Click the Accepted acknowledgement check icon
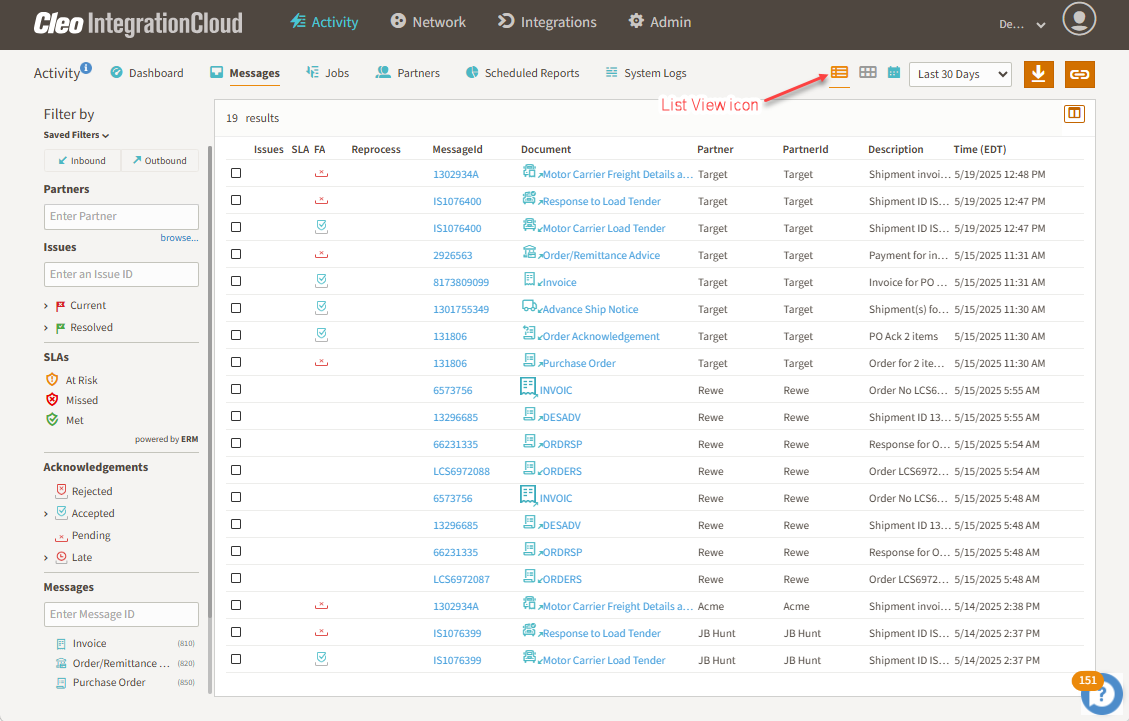 [61, 512]
